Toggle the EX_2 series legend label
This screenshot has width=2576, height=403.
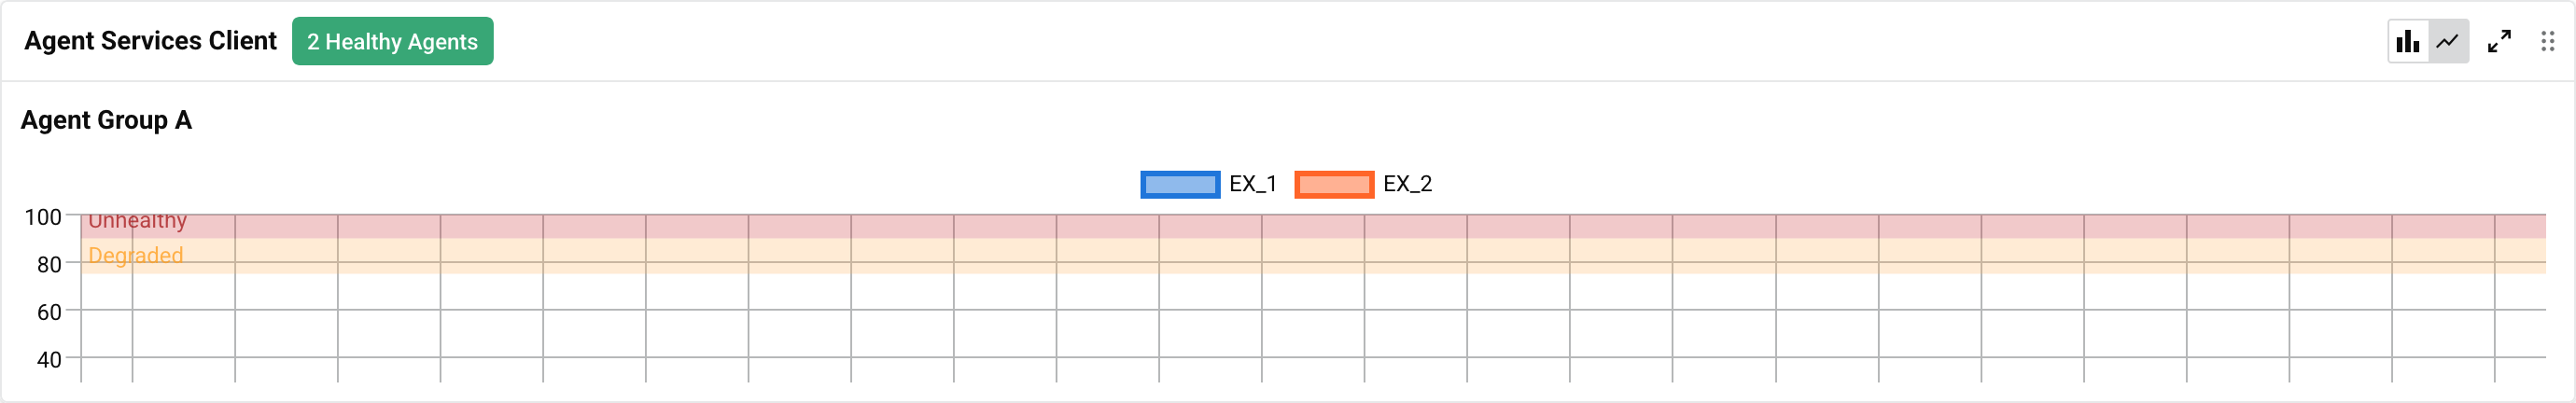(x=1407, y=184)
